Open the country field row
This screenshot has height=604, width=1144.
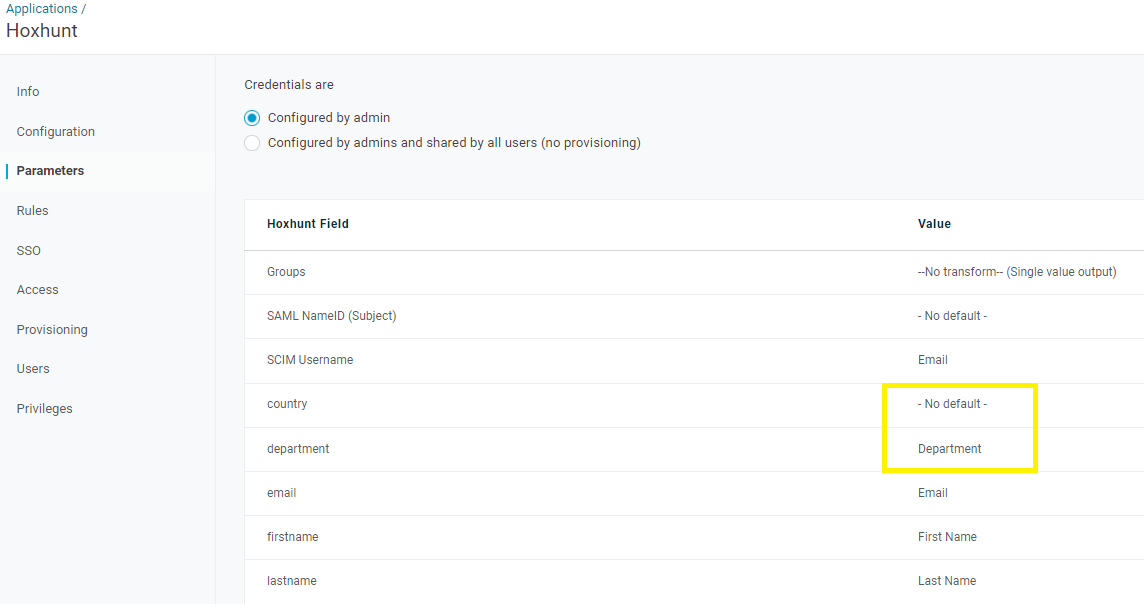pos(694,404)
